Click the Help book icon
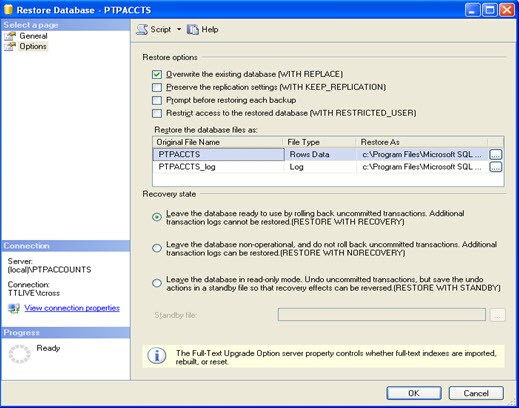This screenshot has height=408, width=519. tap(193, 30)
